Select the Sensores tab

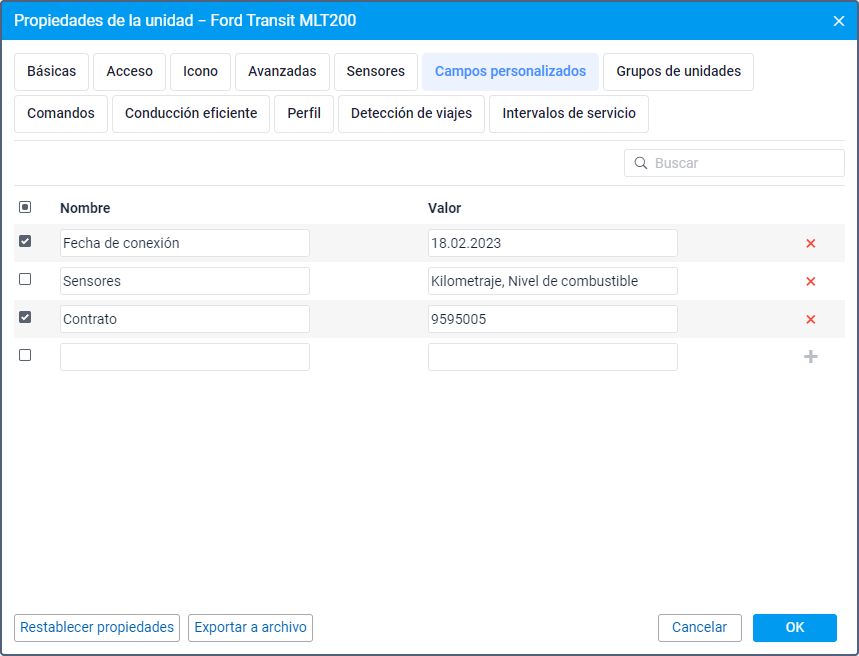click(376, 72)
